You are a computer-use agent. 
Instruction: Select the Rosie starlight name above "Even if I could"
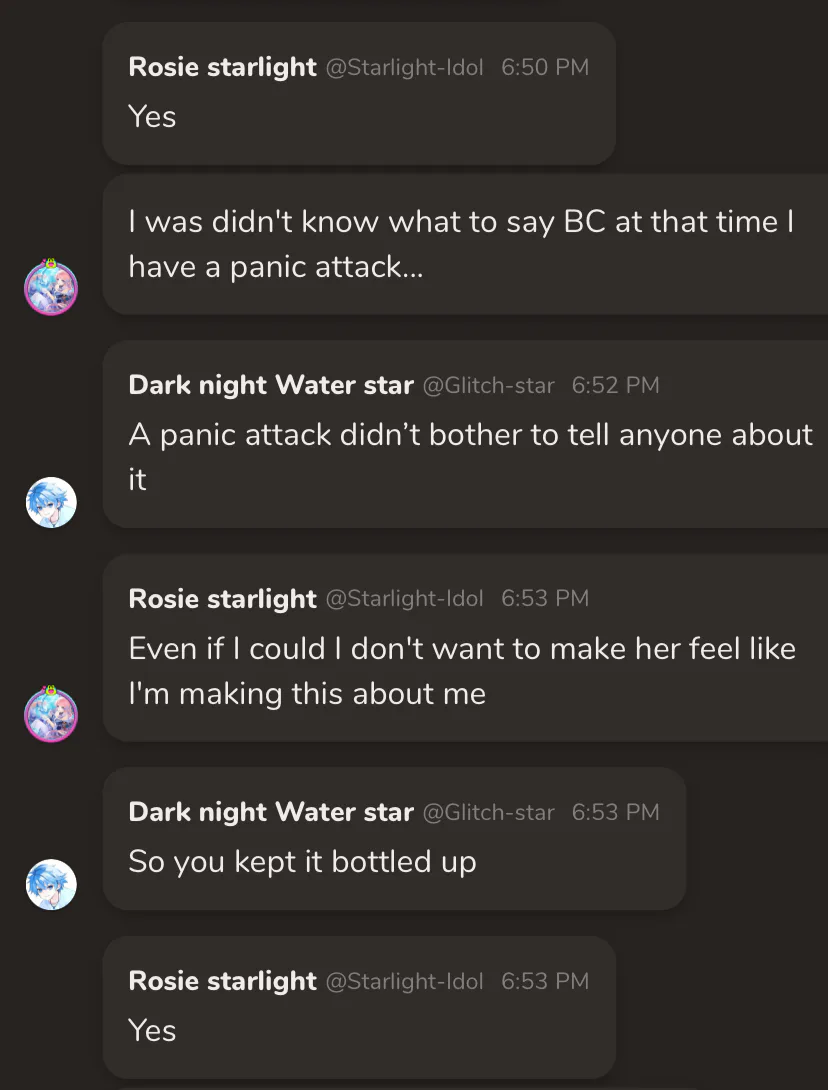(222, 598)
